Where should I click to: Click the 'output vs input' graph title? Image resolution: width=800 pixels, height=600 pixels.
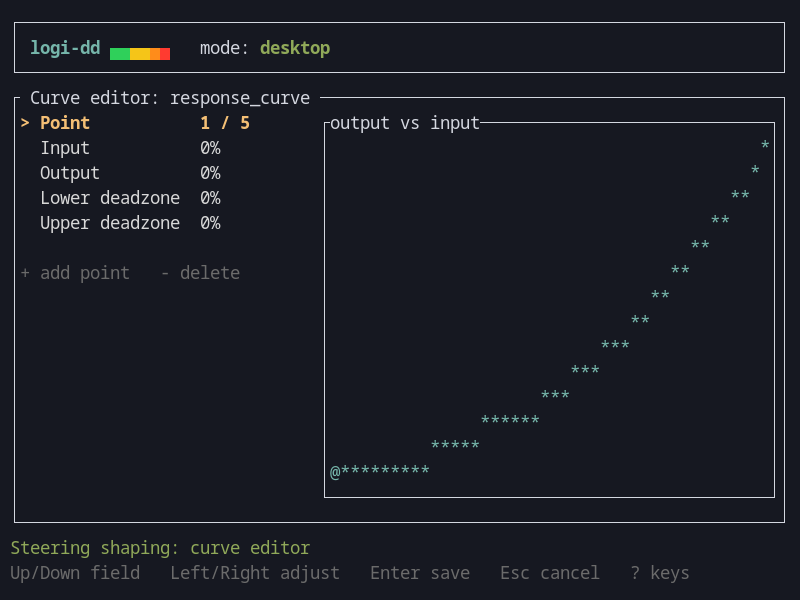pyautogui.click(x=405, y=123)
